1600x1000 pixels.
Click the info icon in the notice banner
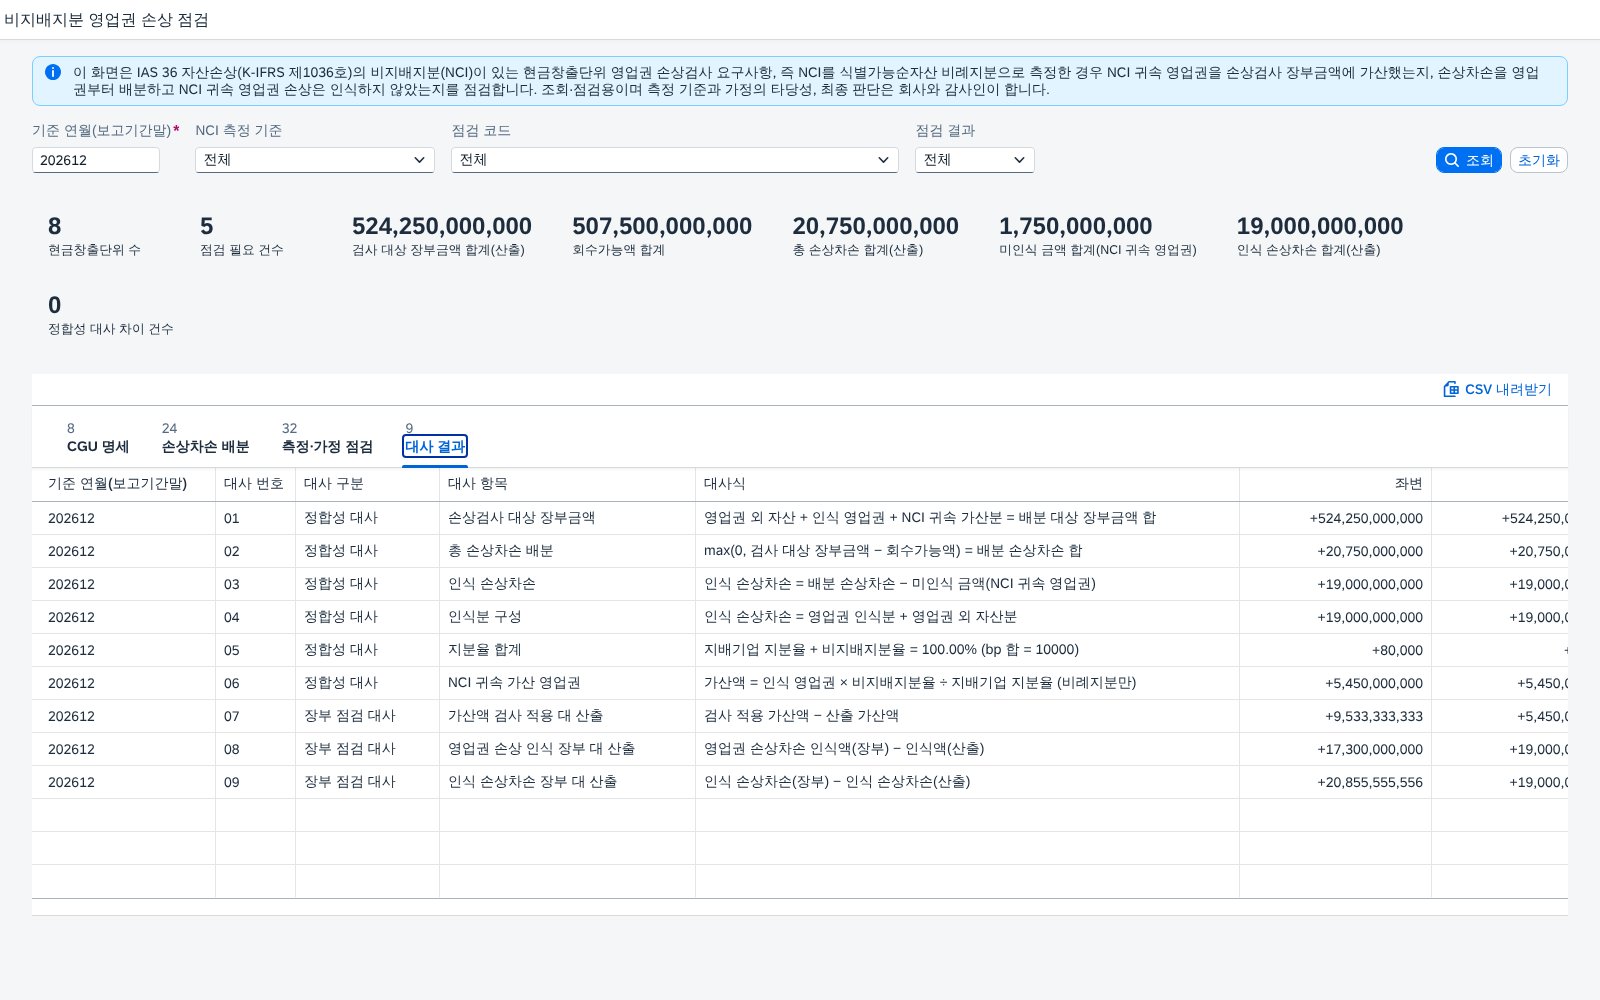[x=53, y=72]
